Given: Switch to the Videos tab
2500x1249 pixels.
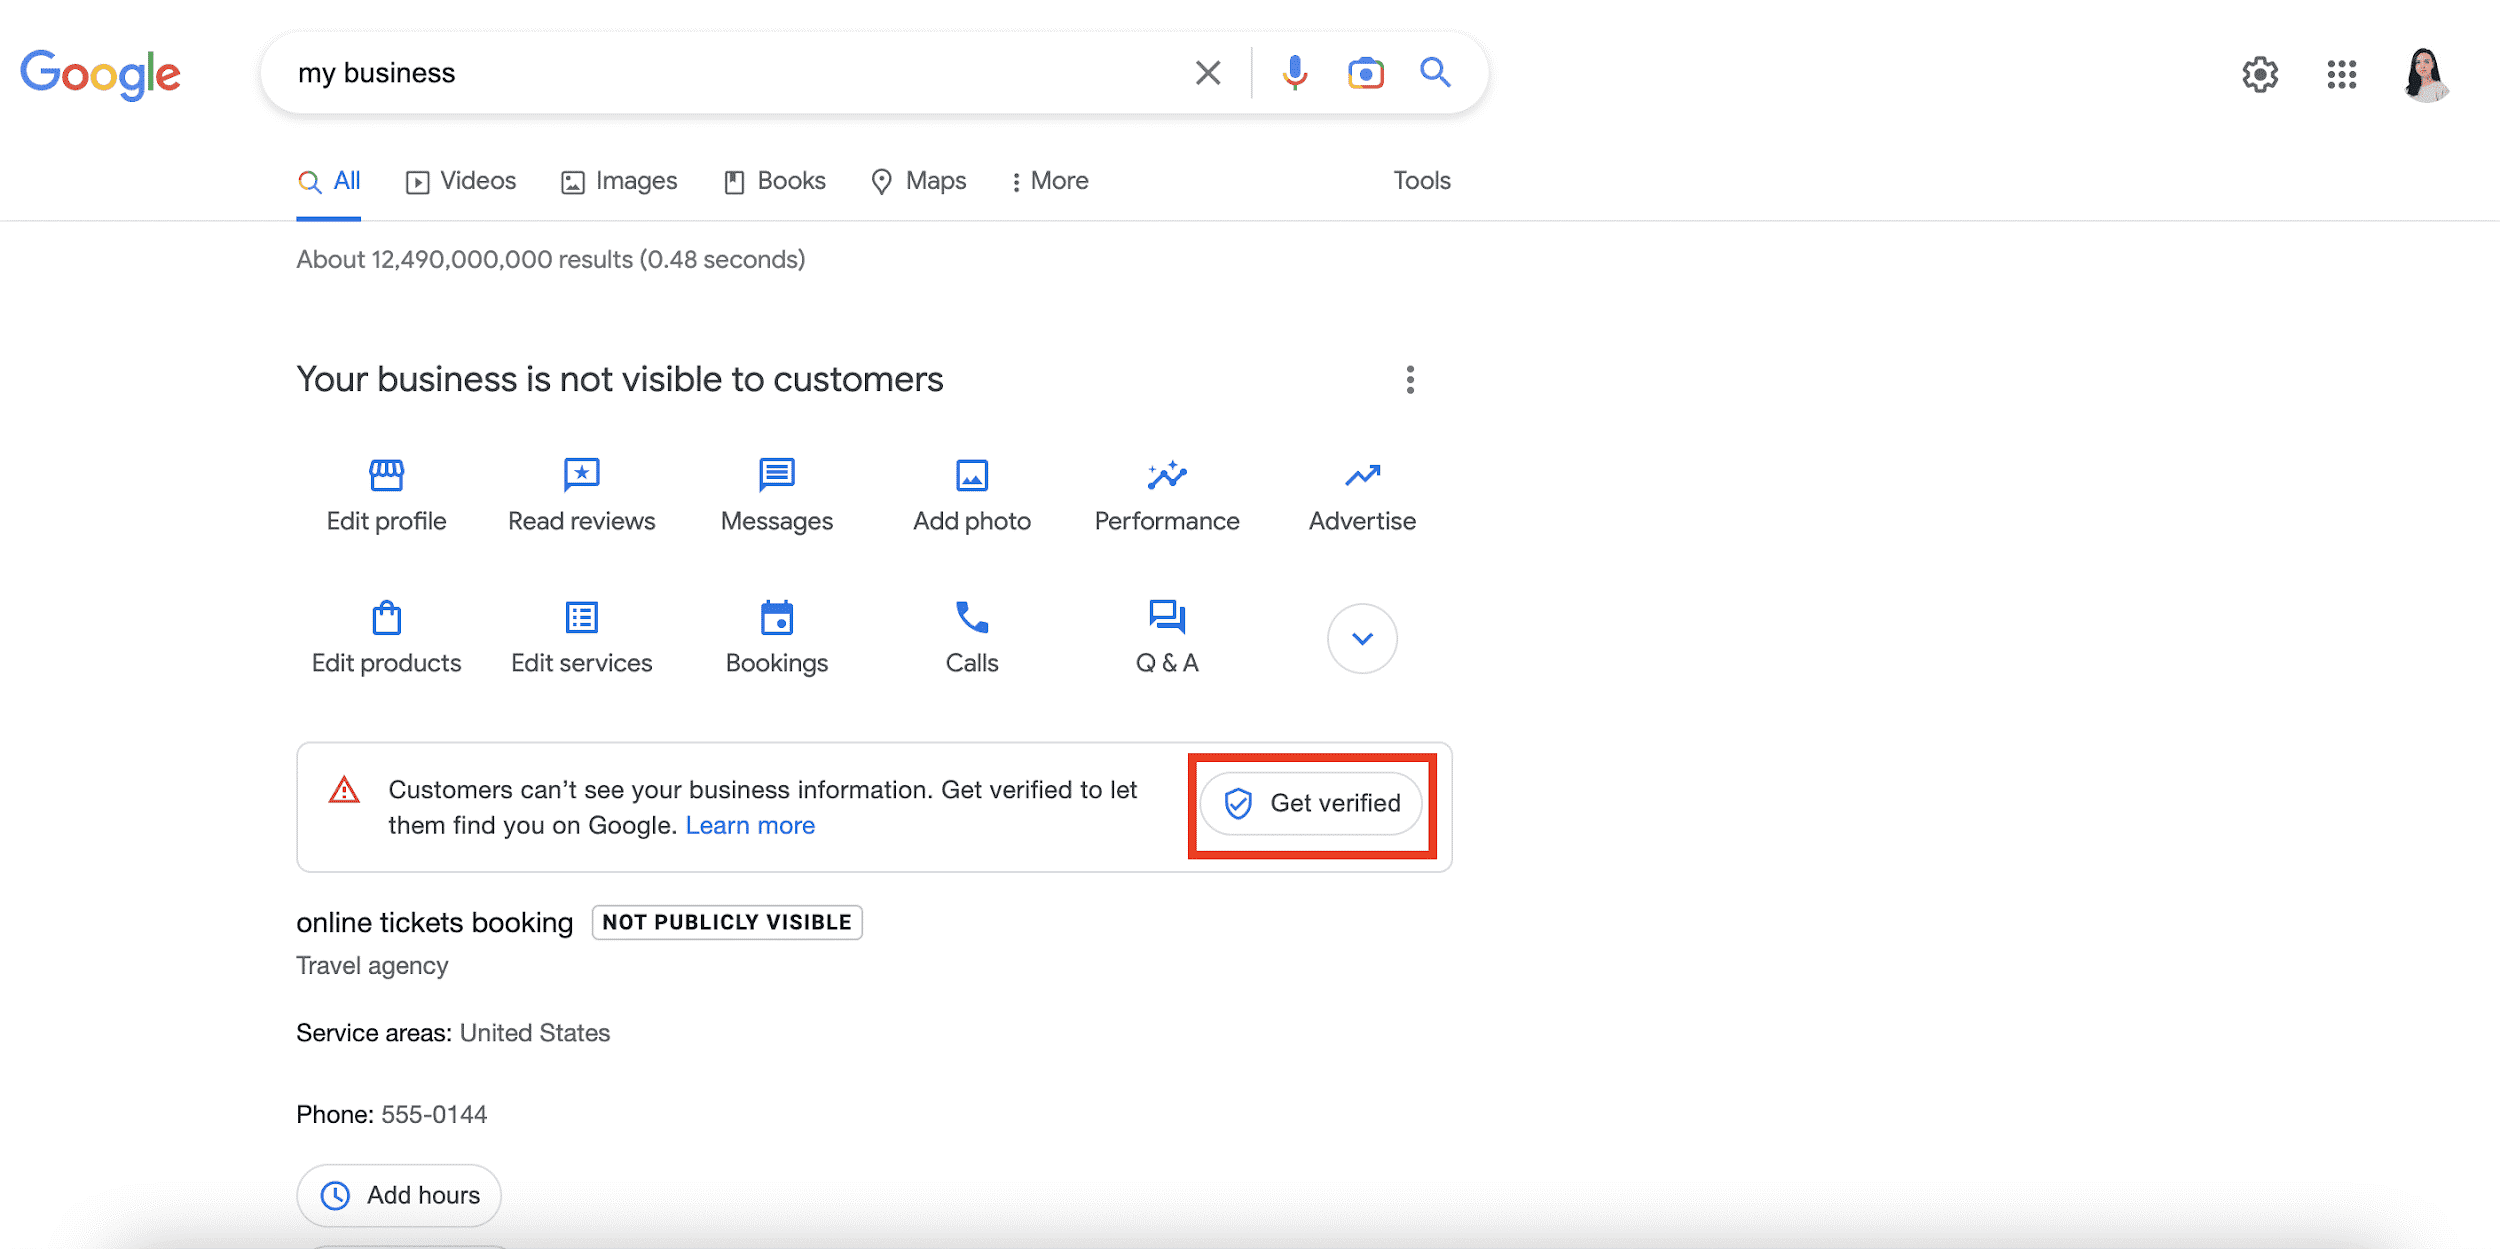Looking at the screenshot, I should tap(461, 181).
